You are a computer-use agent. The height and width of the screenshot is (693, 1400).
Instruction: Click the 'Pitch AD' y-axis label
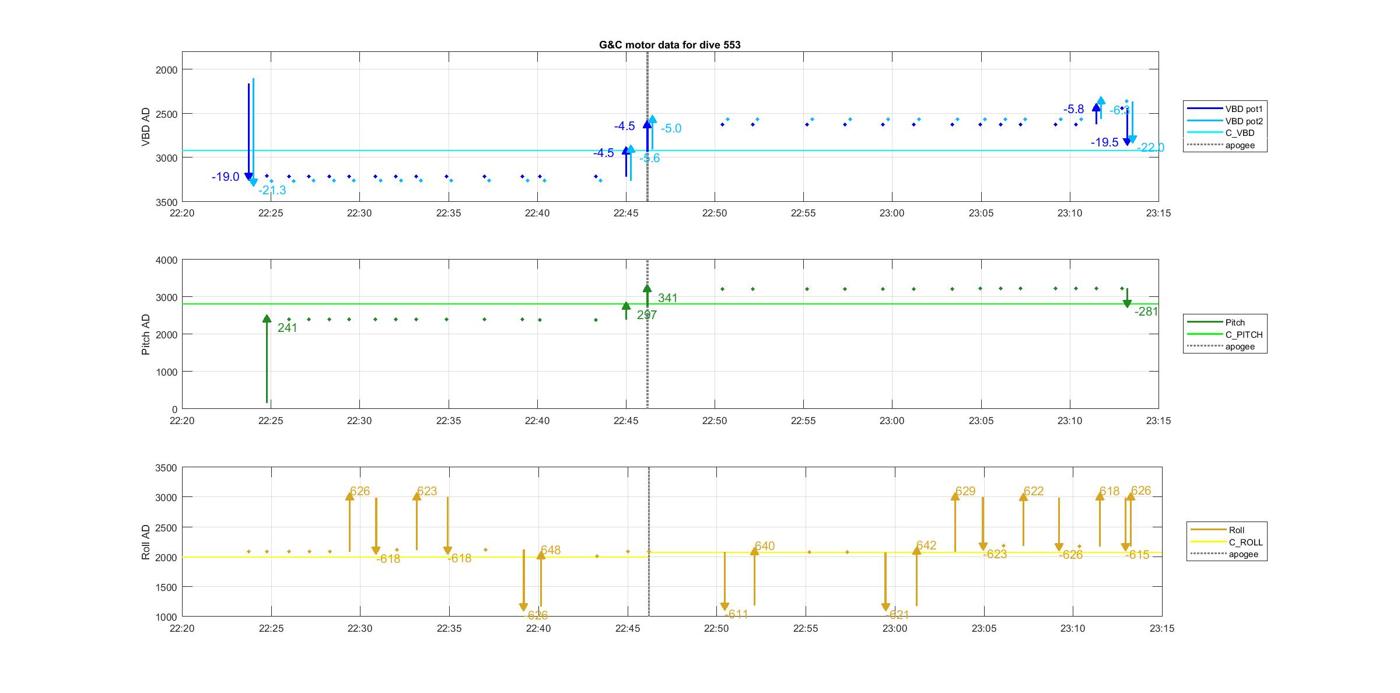click(x=146, y=334)
